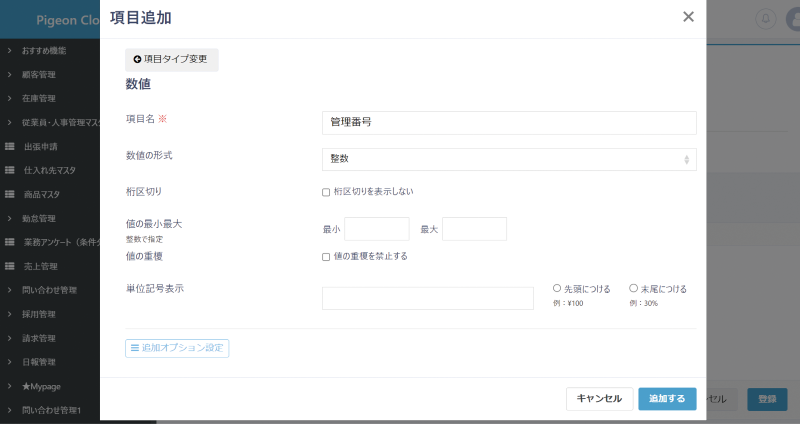Image resolution: width=800 pixels, height=424 pixels.
Task: Enable 桁区切りを表示しない checkbox
Action: click(x=326, y=192)
